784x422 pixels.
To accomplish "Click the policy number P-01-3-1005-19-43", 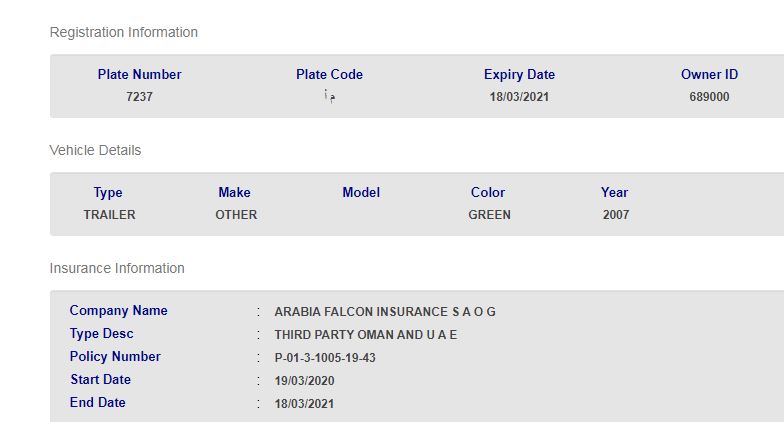I will tap(325, 358).
